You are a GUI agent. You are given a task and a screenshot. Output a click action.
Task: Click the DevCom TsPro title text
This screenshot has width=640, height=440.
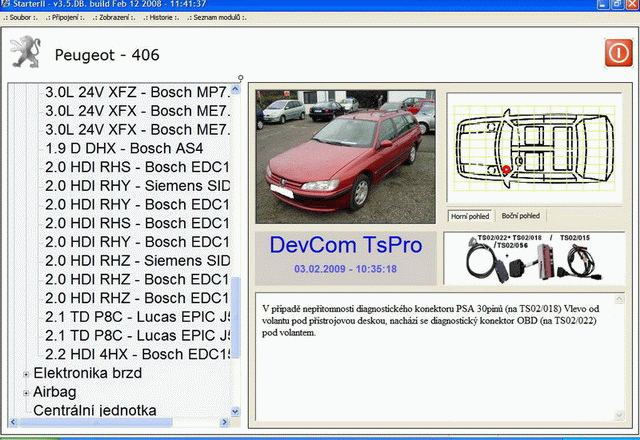tap(346, 245)
